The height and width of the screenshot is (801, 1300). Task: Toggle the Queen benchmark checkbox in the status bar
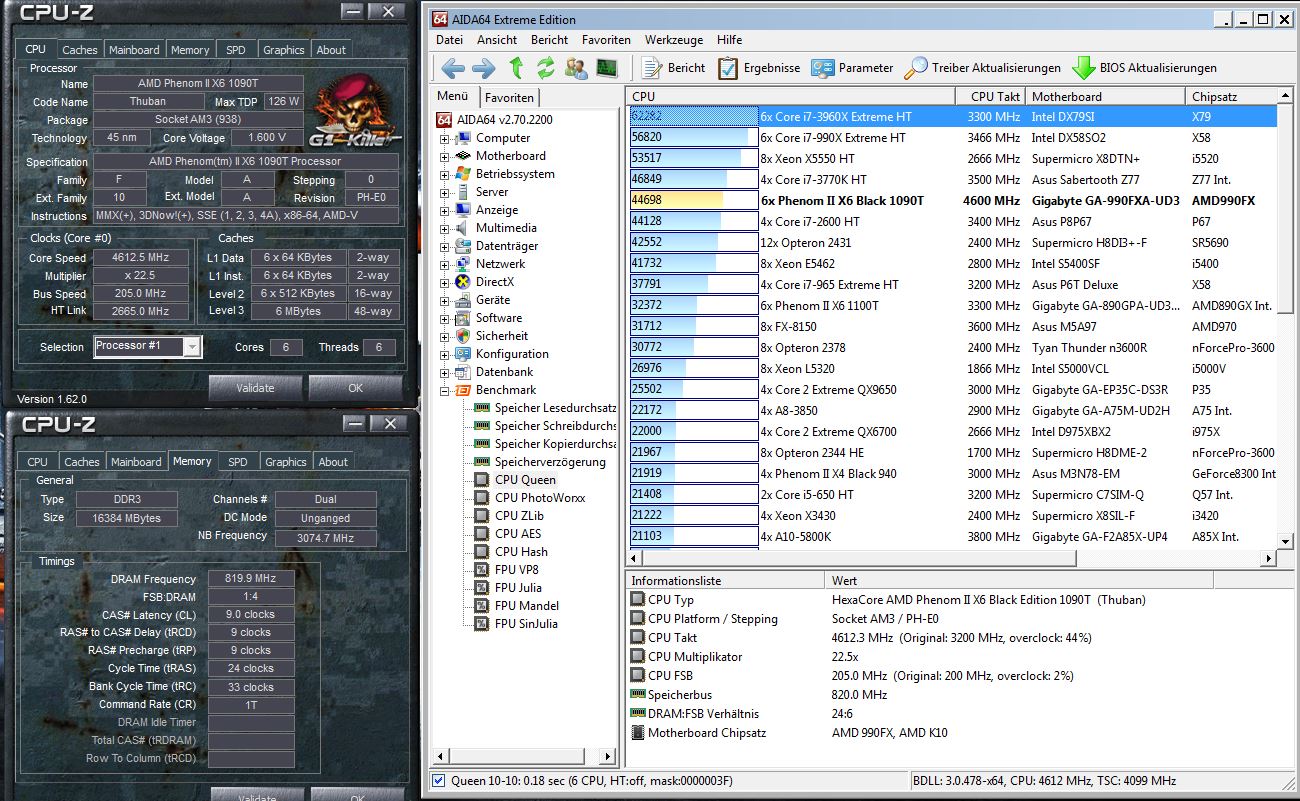(438, 781)
